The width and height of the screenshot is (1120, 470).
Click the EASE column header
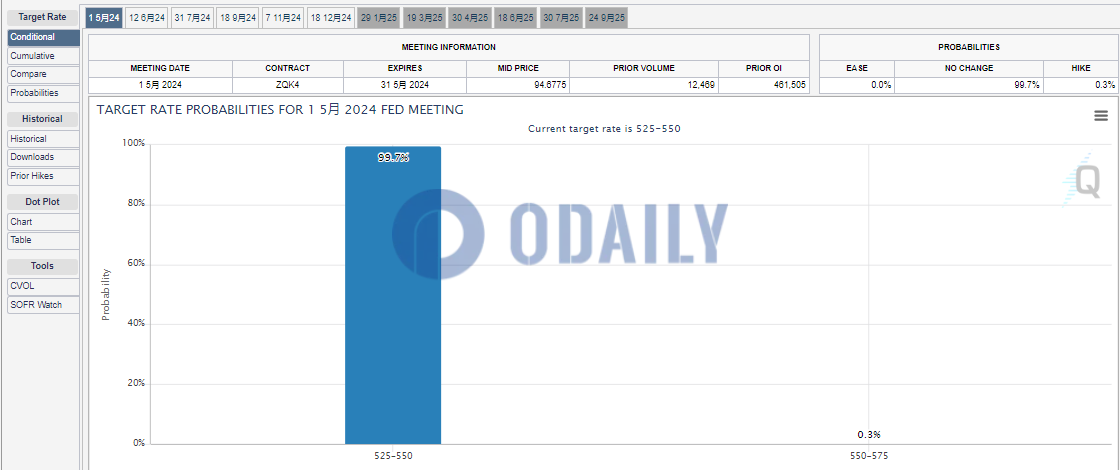(x=856, y=69)
